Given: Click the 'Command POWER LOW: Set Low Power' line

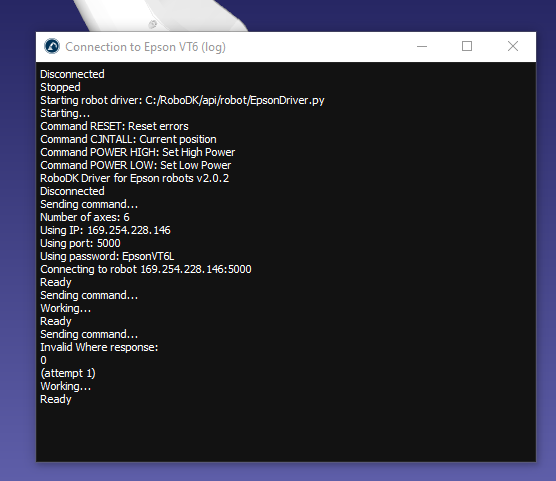Looking at the screenshot, I should pyautogui.click(x=135, y=165).
